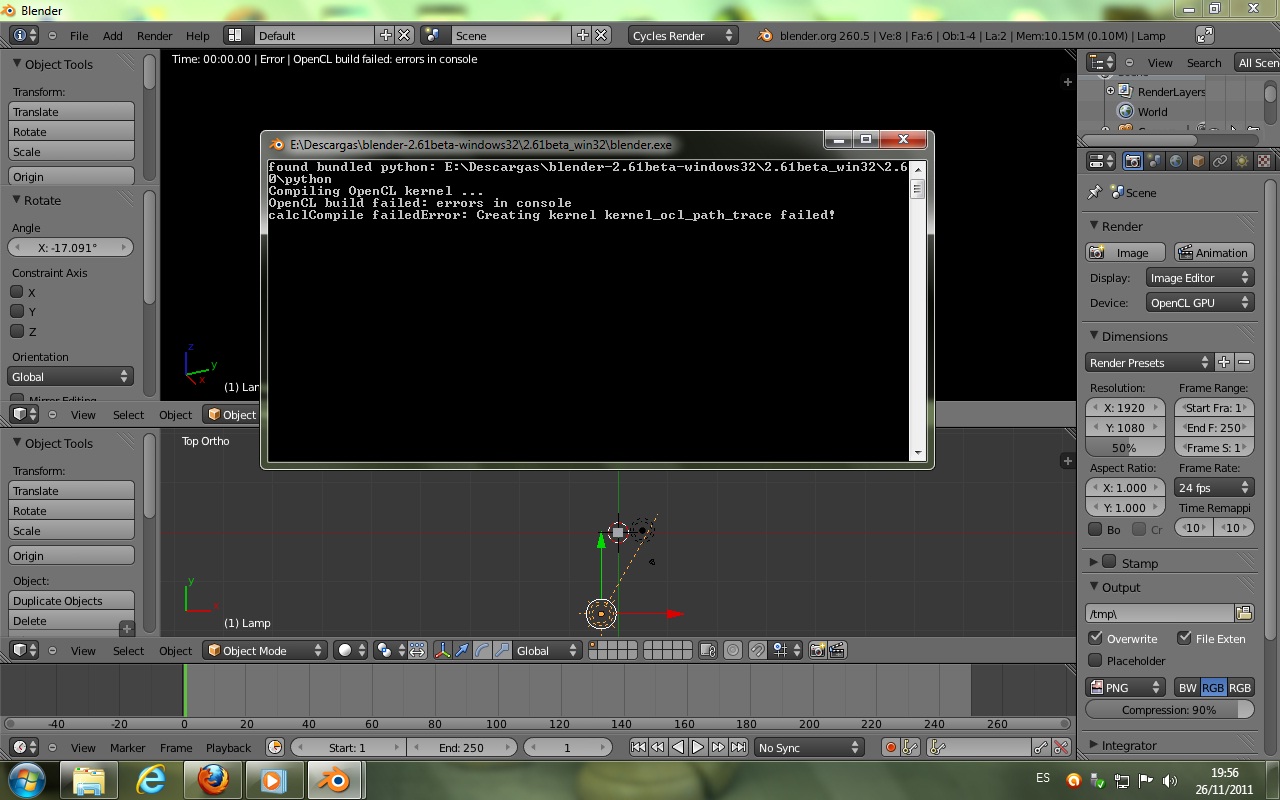Adjust the resolution 50% percentage slider
The height and width of the screenshot is (800, 1280).
pos(1125,447)
